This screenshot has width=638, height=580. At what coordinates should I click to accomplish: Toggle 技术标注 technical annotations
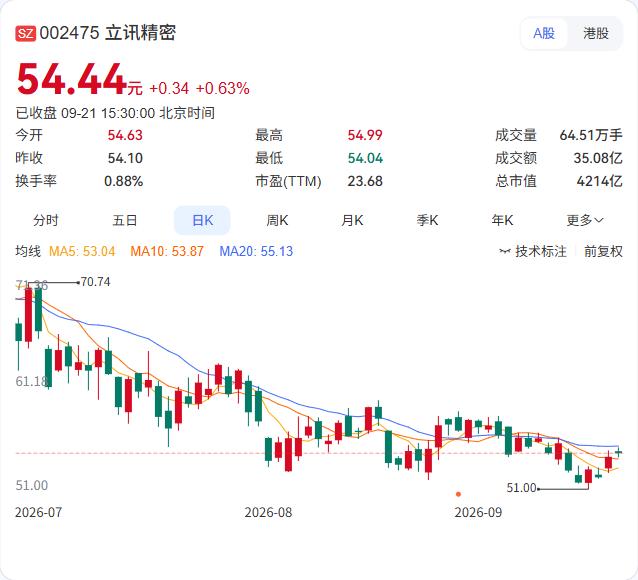pyautogui.click(x=541, y=251)
